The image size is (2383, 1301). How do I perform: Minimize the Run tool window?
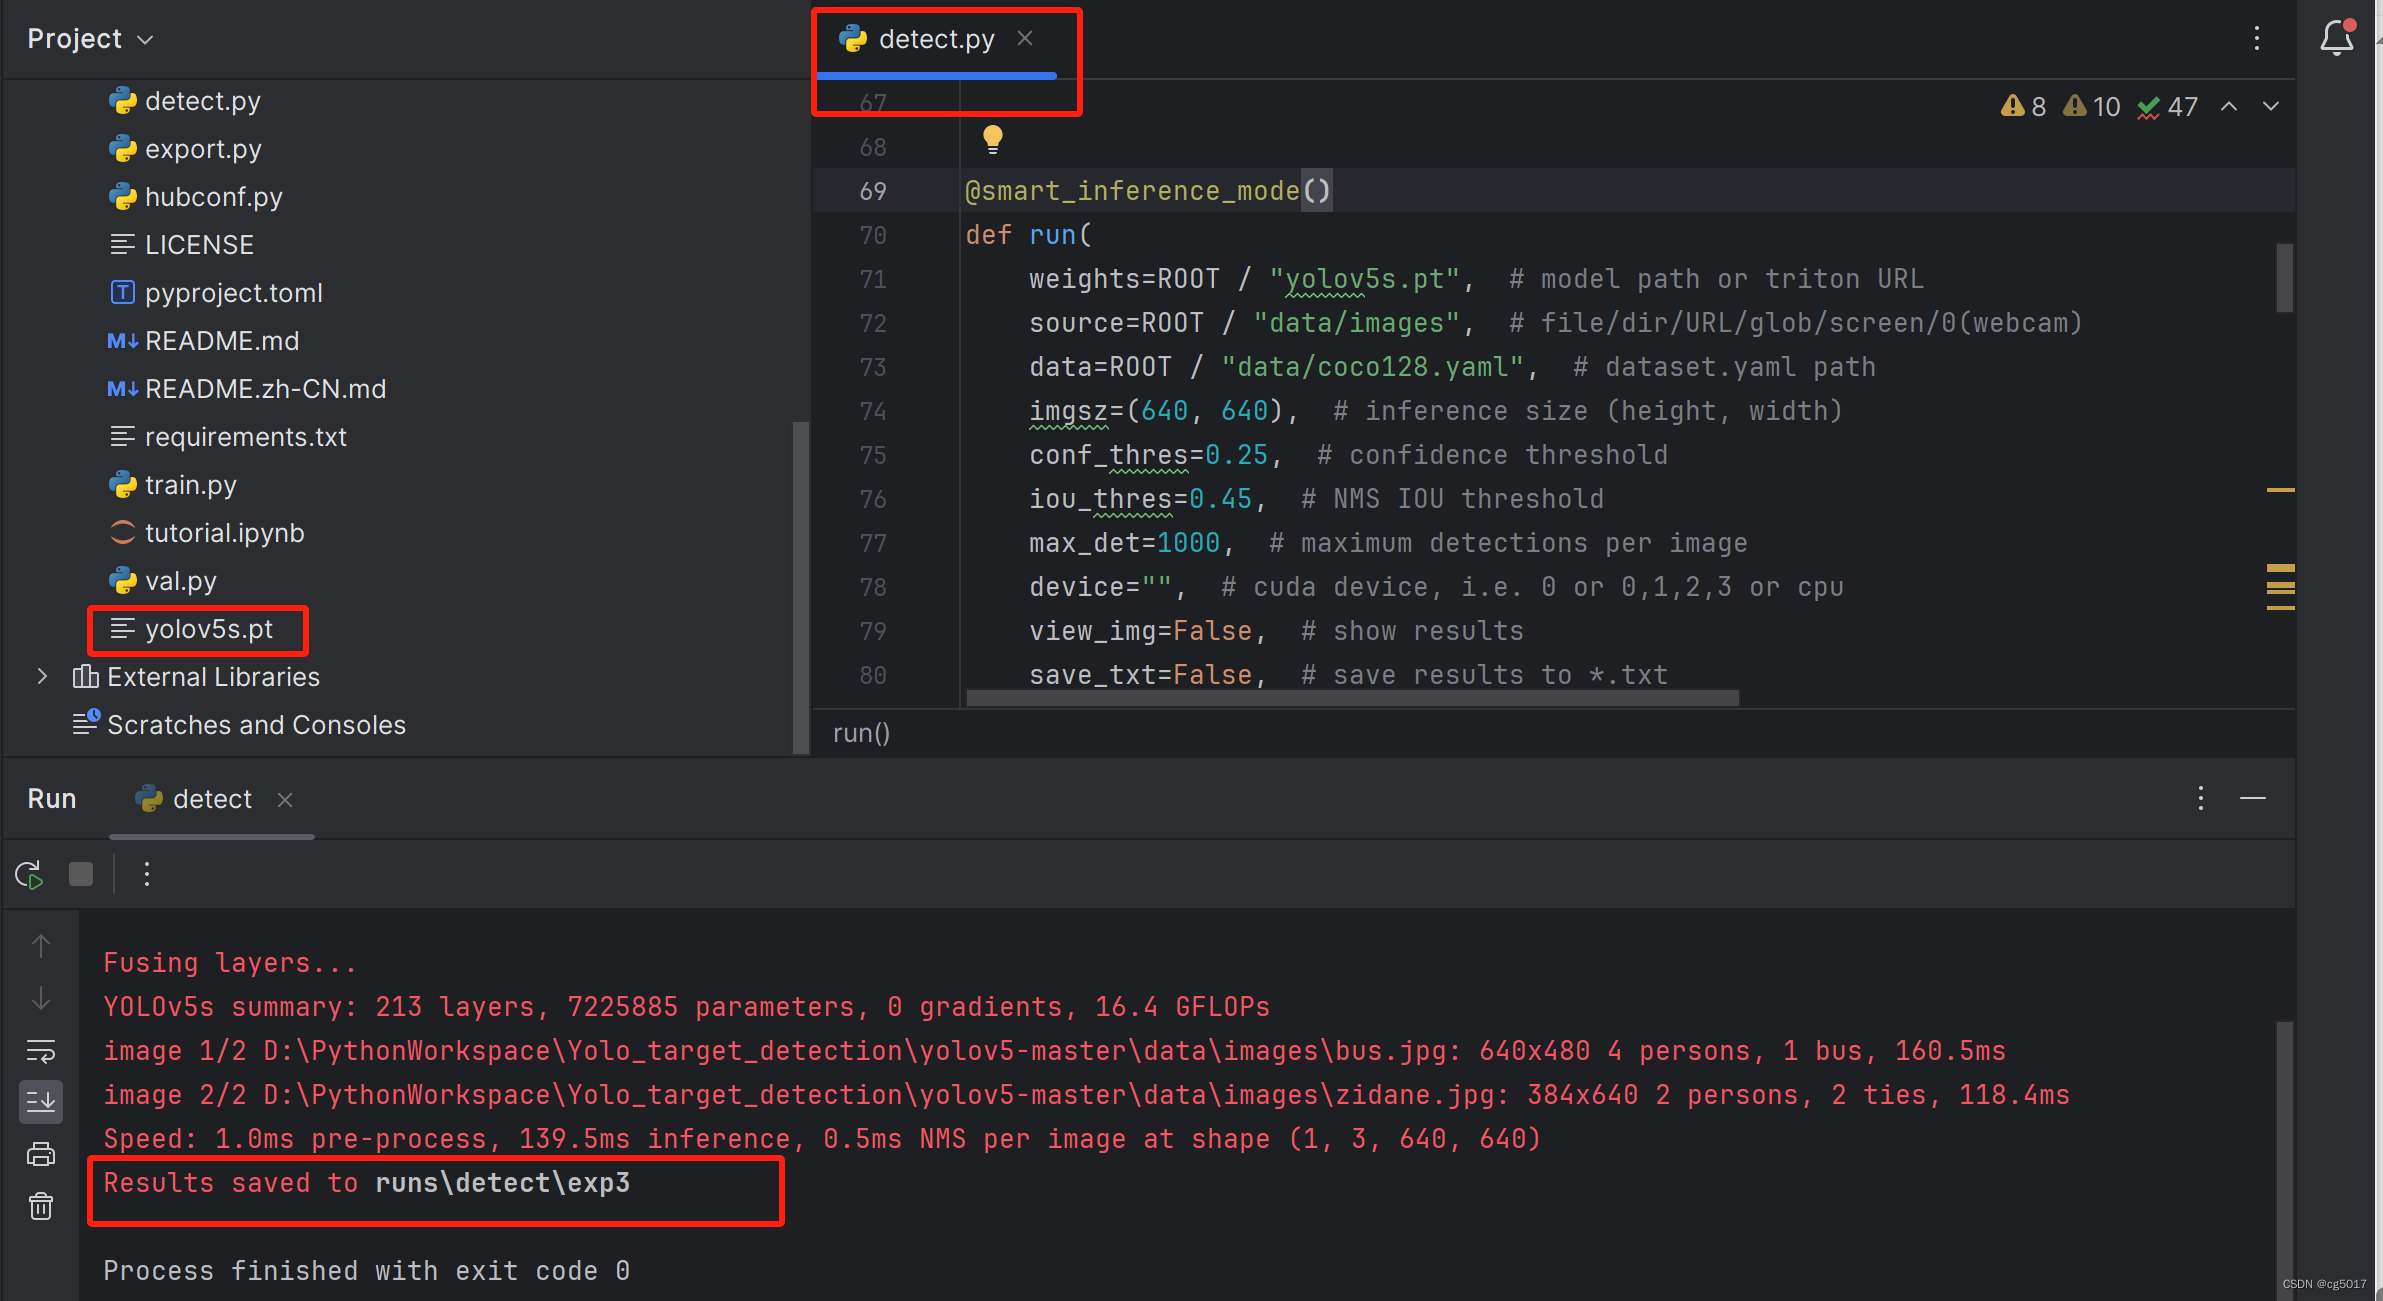pyautogui.click(x=2252, y=798)
